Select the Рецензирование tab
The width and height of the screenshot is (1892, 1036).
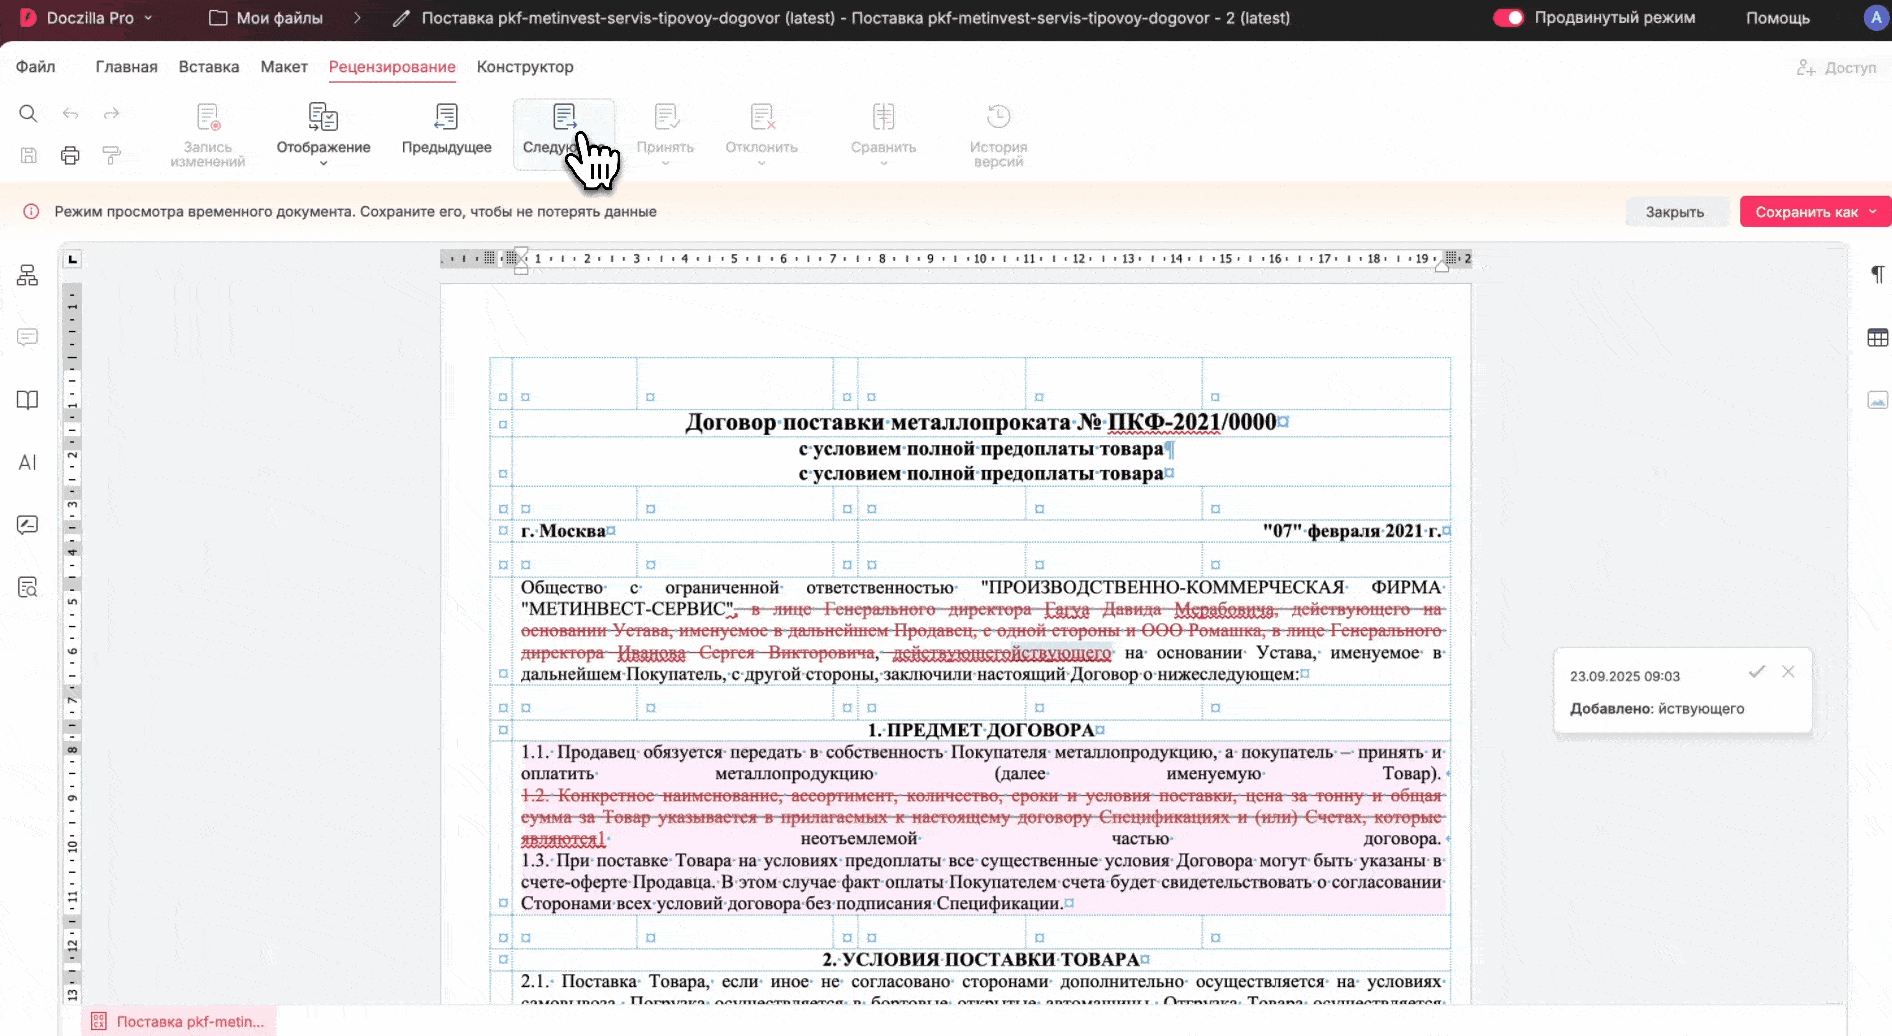click(x=392, y=67)
